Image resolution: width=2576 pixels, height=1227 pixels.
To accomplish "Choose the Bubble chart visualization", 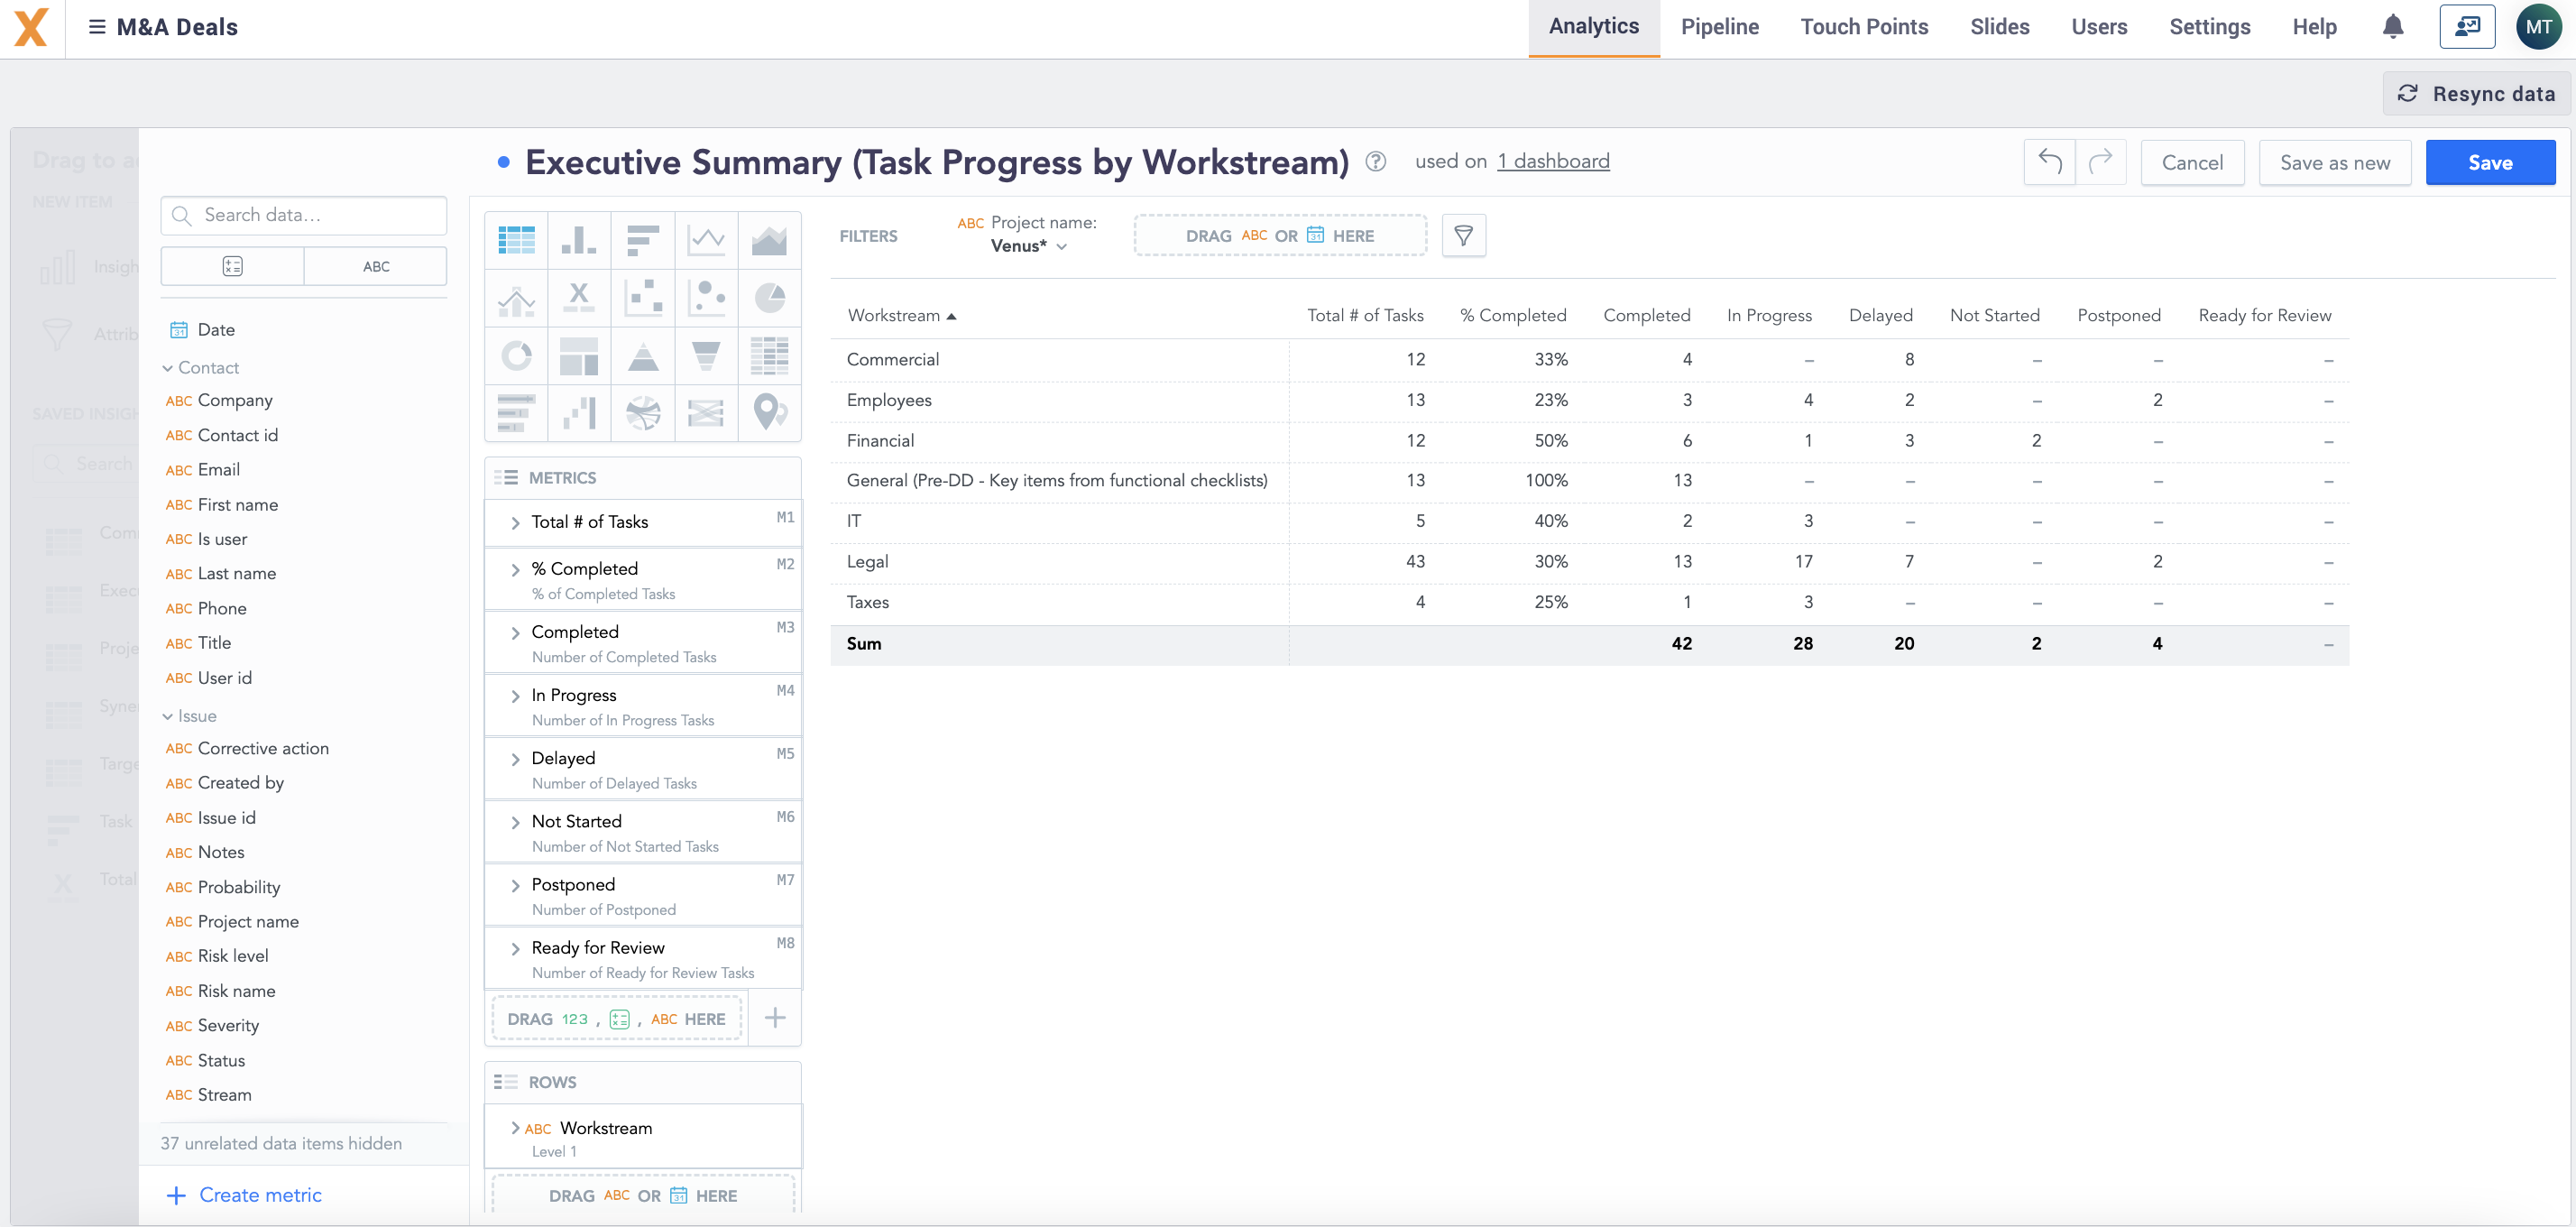I will click(706, 298).
